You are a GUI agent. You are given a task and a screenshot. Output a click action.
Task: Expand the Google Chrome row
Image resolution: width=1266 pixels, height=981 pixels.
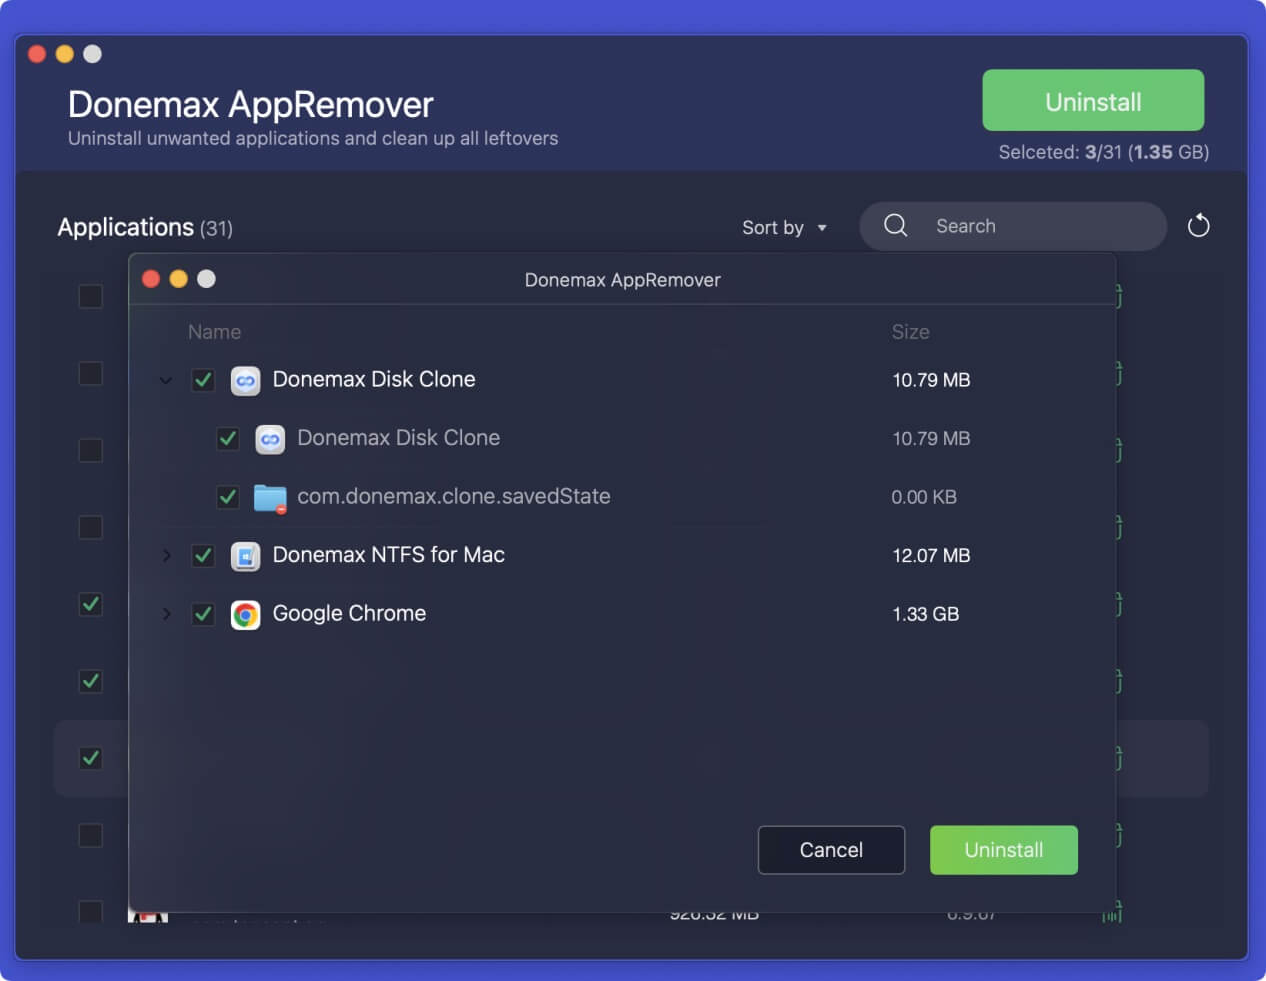coord(166,614)
